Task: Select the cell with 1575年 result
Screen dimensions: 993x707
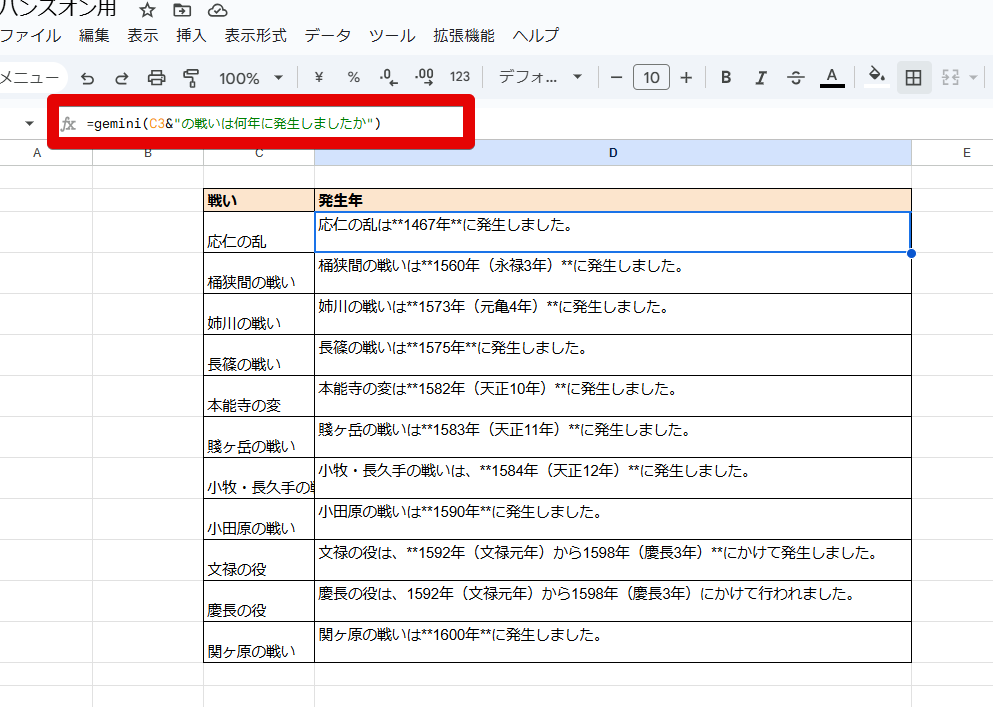Action: pos(613,355)
